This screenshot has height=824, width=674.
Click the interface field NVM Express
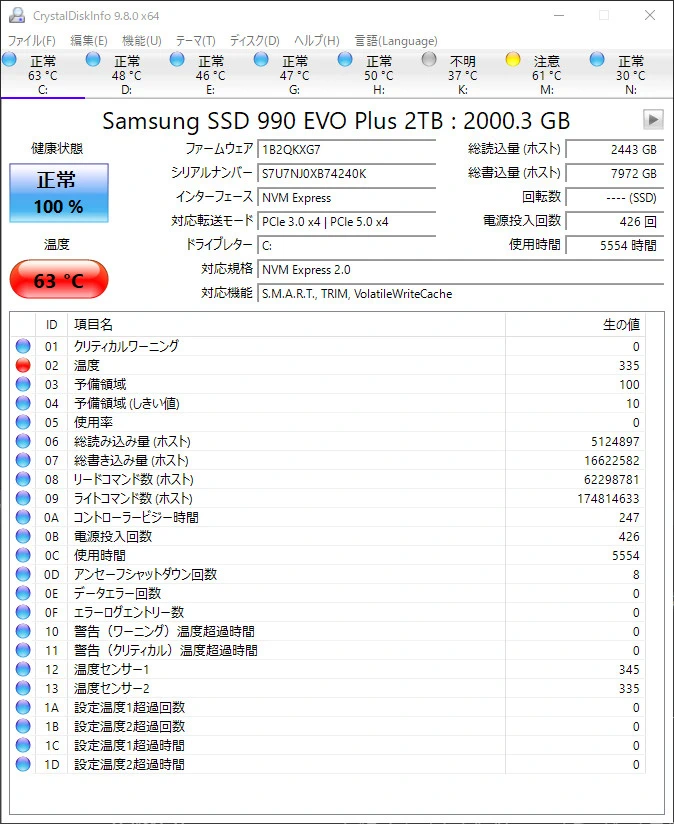347,198
